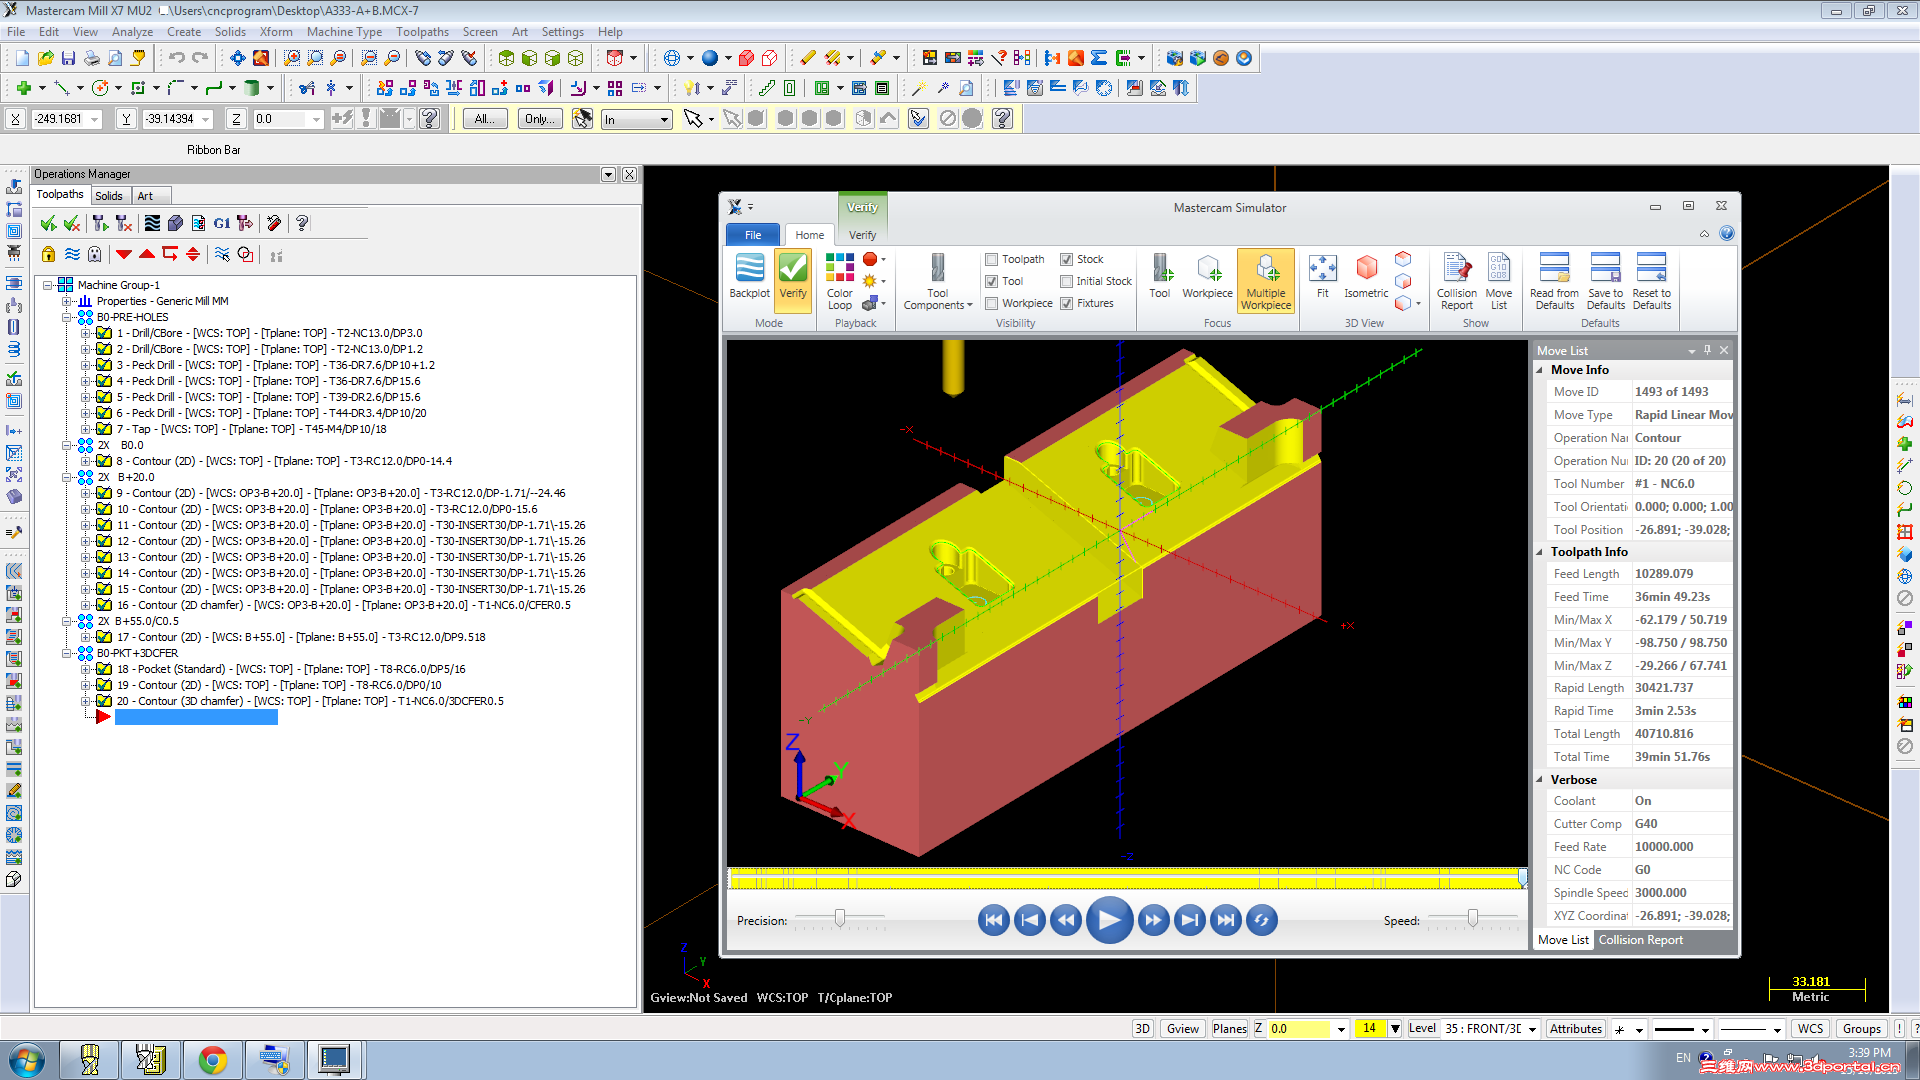Screen dimensions: 1920x1080
Task: Click the All... selection button
Action: 485,119
